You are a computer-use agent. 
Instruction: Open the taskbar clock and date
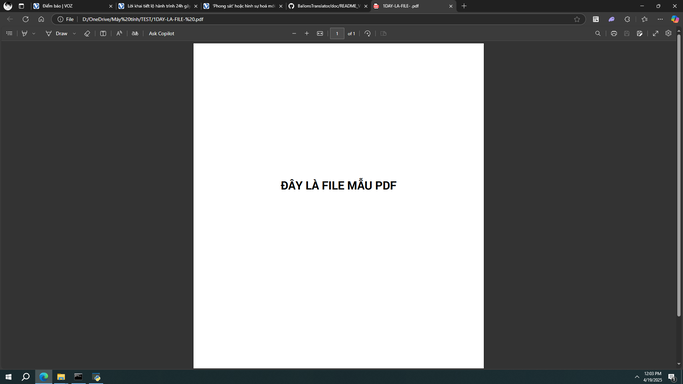(653, 377)
